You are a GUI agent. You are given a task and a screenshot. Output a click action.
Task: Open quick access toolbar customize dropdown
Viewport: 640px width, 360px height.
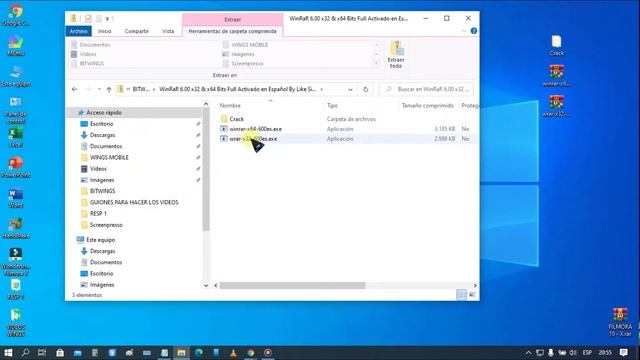pos(107,19)
